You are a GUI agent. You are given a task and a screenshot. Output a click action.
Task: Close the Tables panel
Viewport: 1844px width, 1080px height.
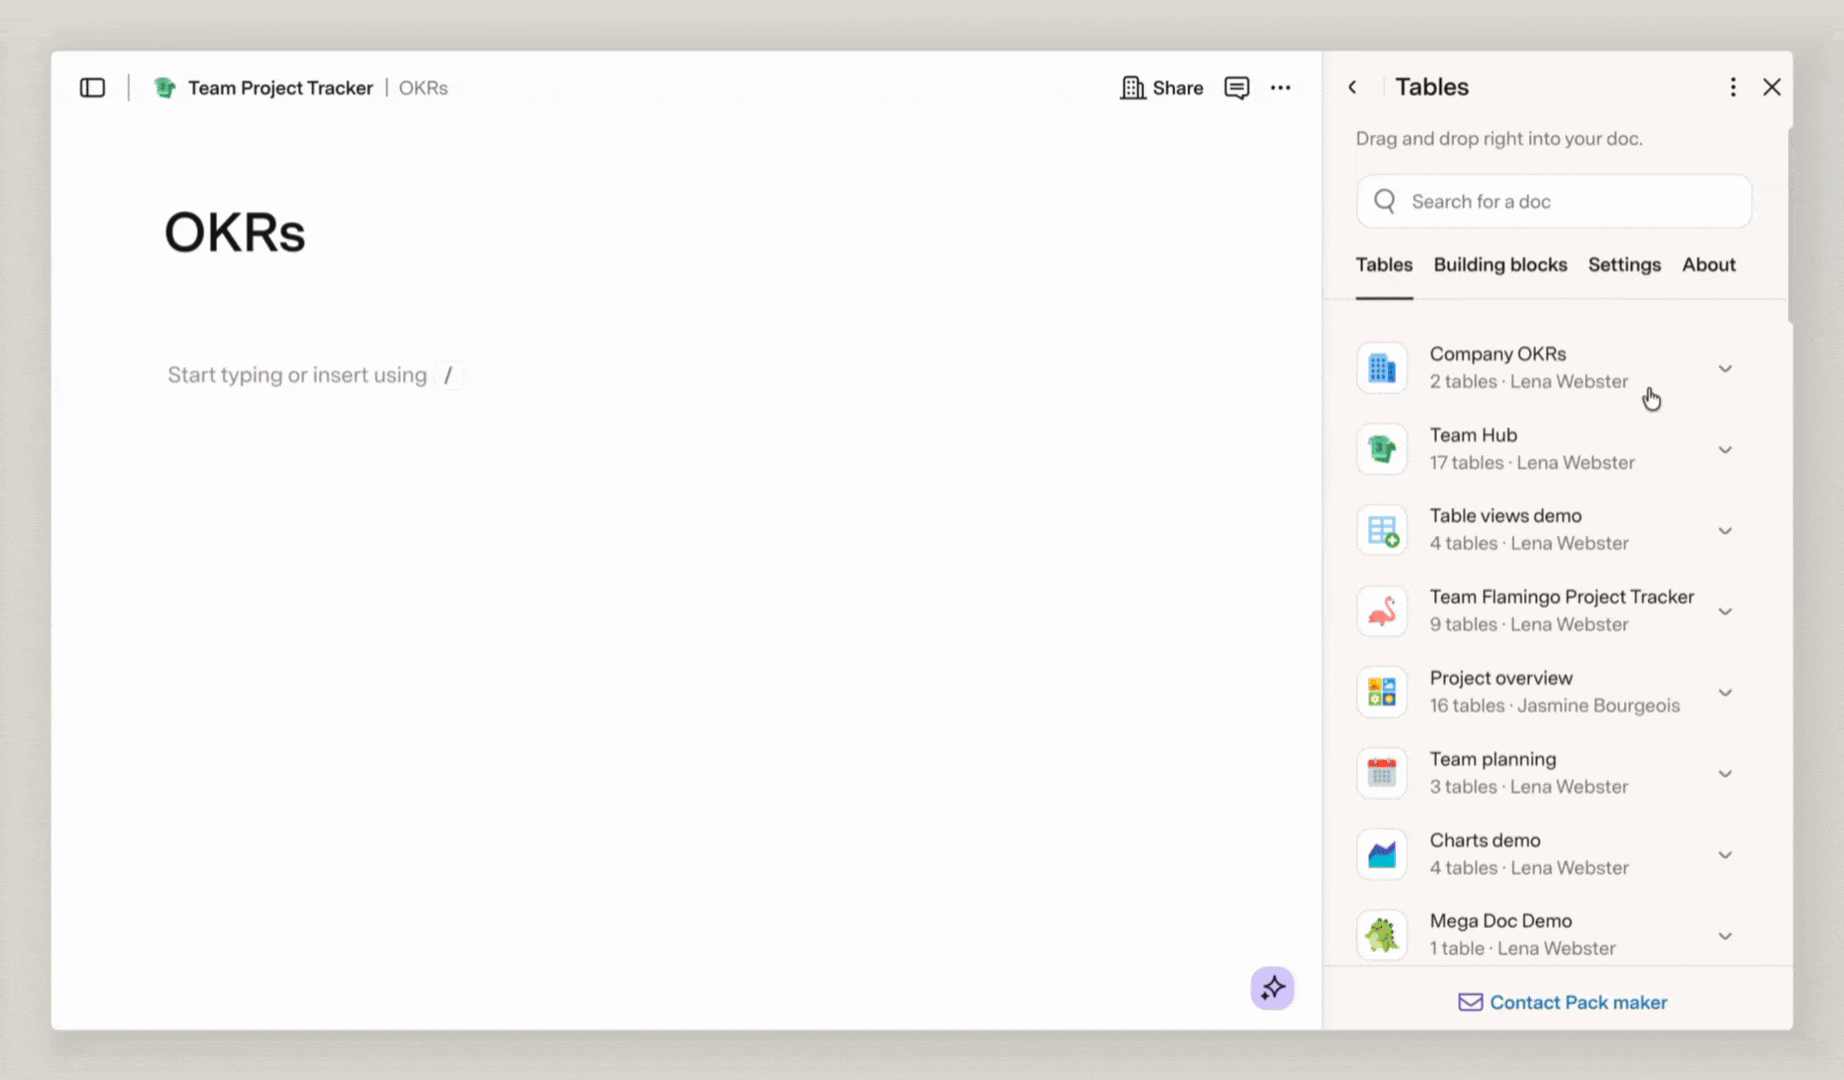1772,87
